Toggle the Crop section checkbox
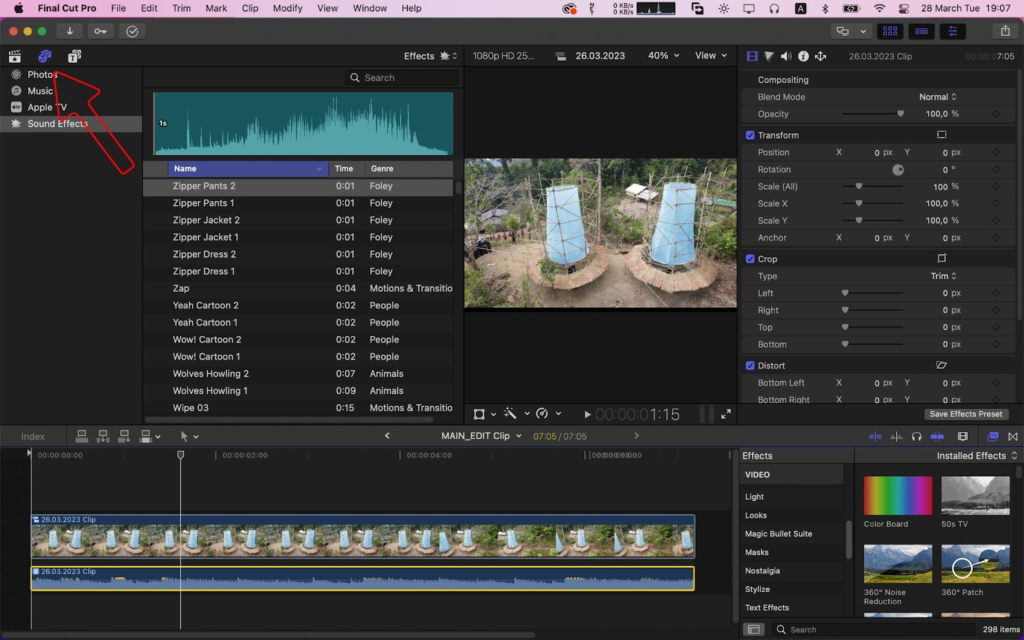 coord(750,259)
